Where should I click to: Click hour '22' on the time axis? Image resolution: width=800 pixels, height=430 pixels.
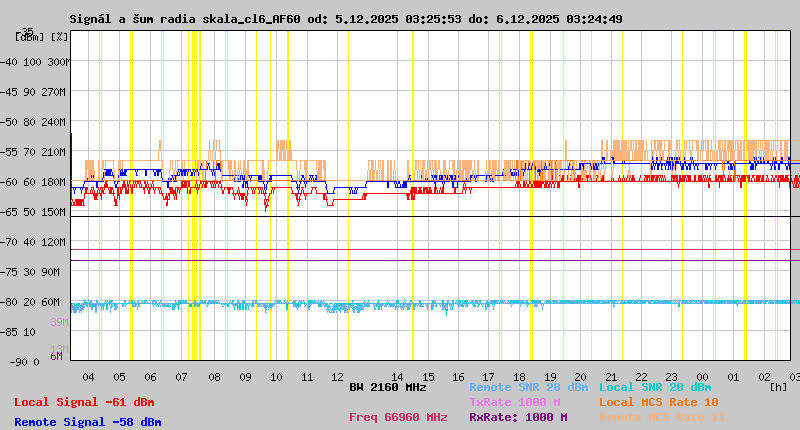tap(641, 377)
